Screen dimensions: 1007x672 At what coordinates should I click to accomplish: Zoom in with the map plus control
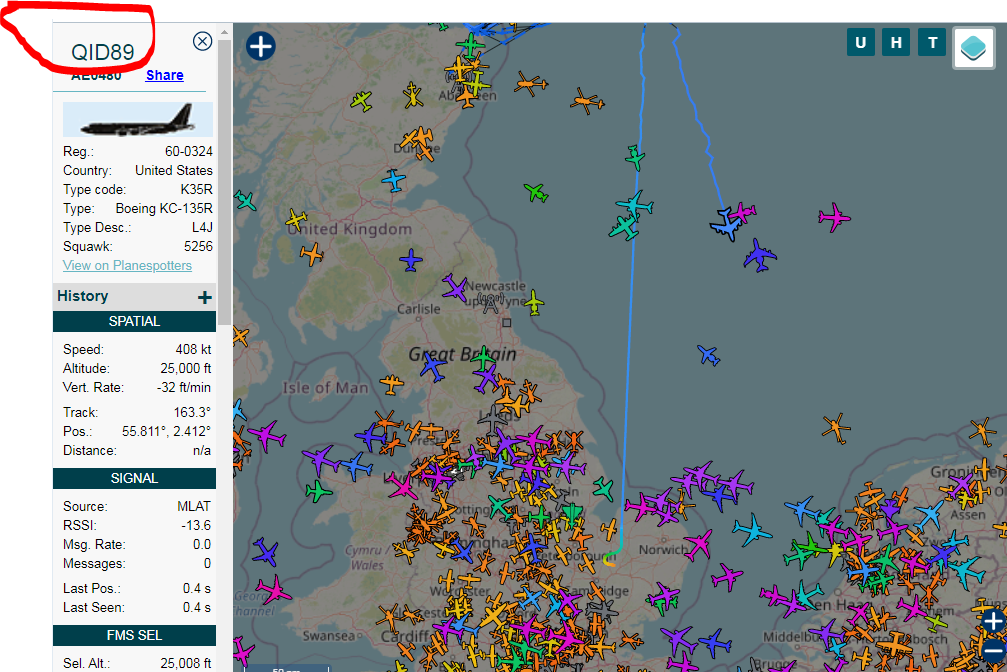coord(993,621)
